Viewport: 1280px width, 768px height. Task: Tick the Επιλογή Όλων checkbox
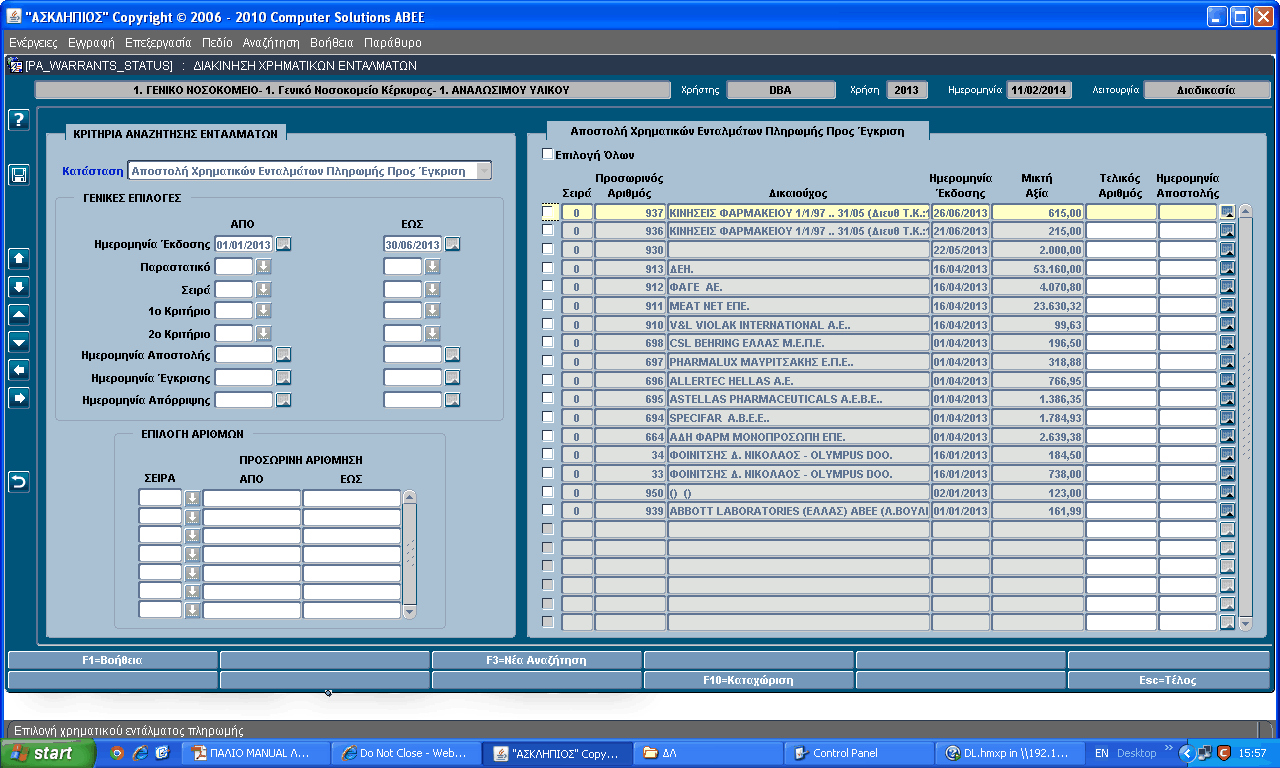(x=547, y=154)
